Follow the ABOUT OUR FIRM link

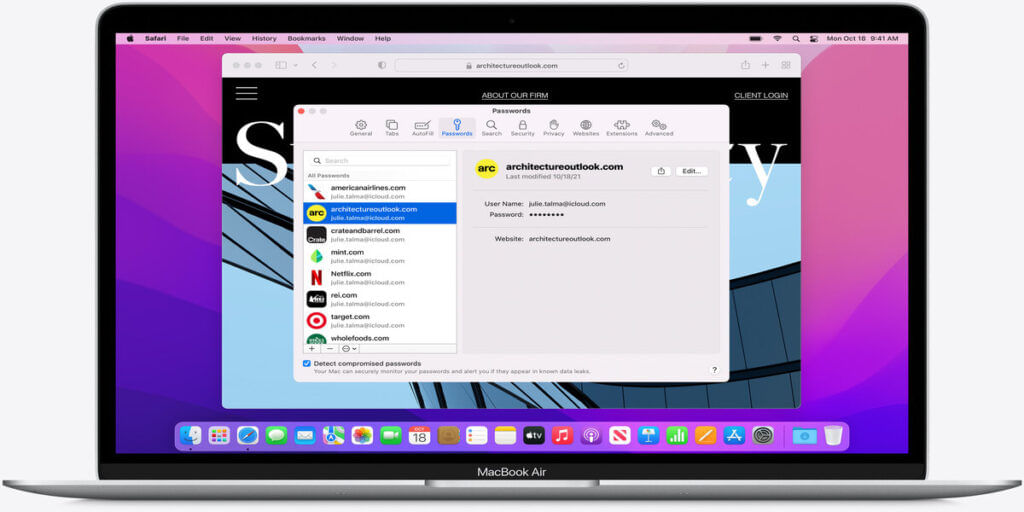point(515,95)
